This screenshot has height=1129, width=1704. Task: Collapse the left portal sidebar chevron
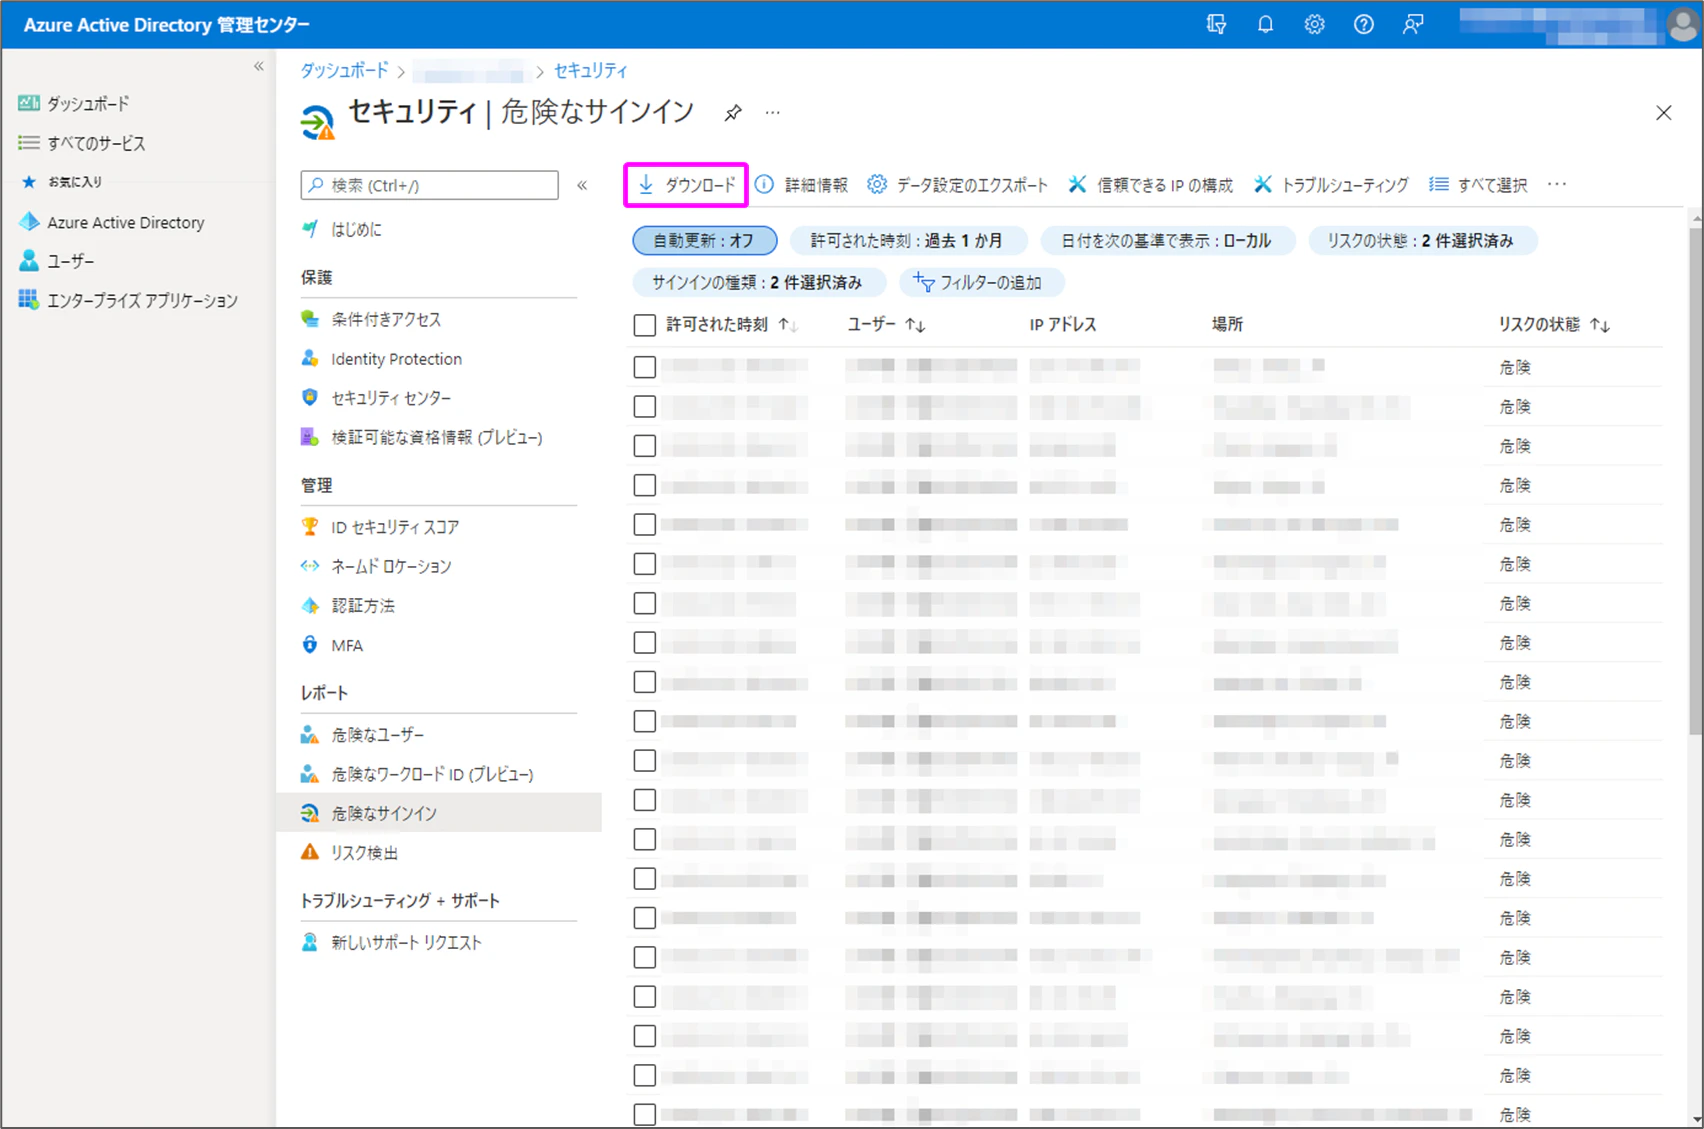[259, 67]
